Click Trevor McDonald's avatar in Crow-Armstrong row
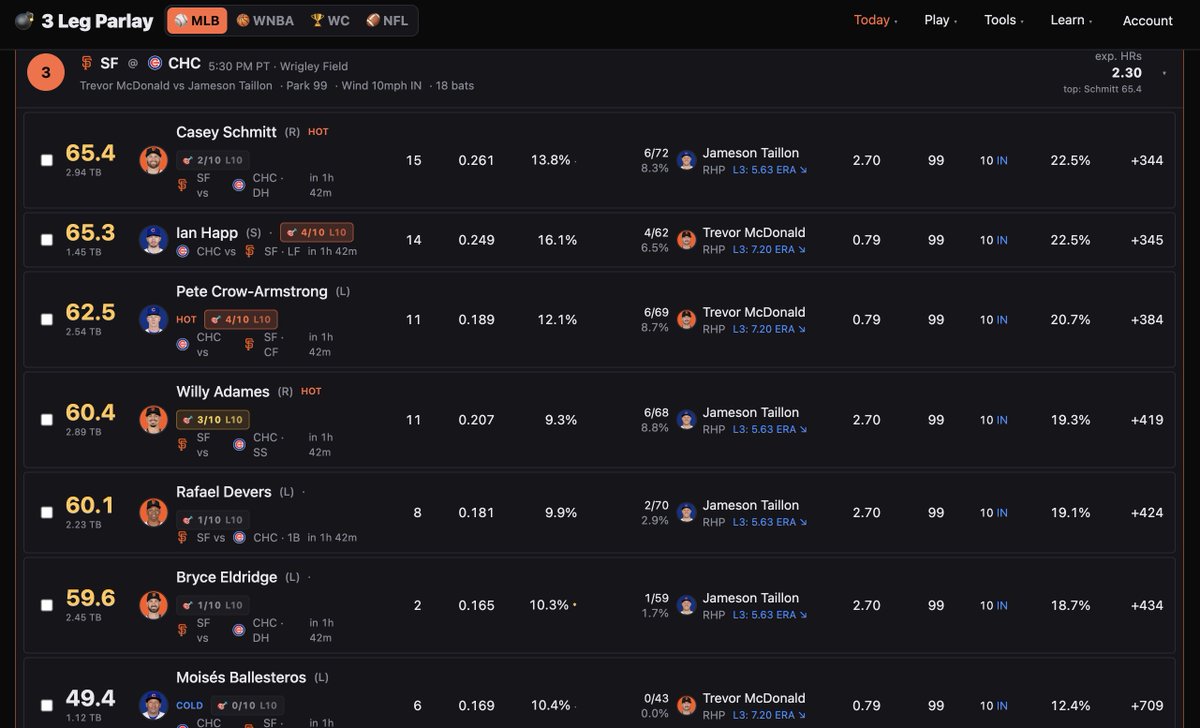Screen dimensions: 1200x728 [686, 320]
